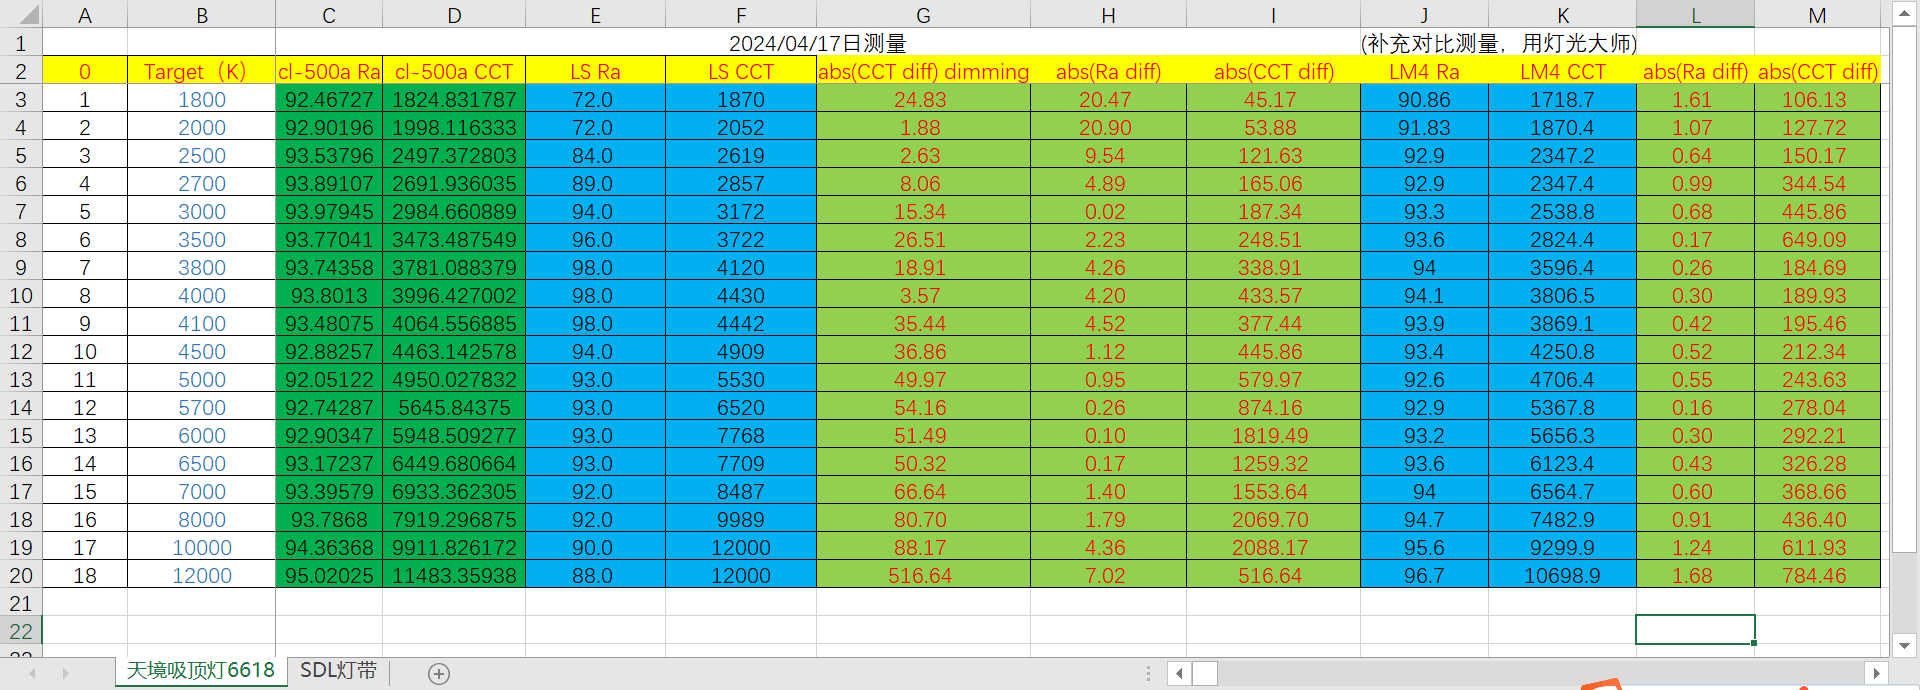Select column M header
1920x690 pixels.
click(x=1817, y=15)
